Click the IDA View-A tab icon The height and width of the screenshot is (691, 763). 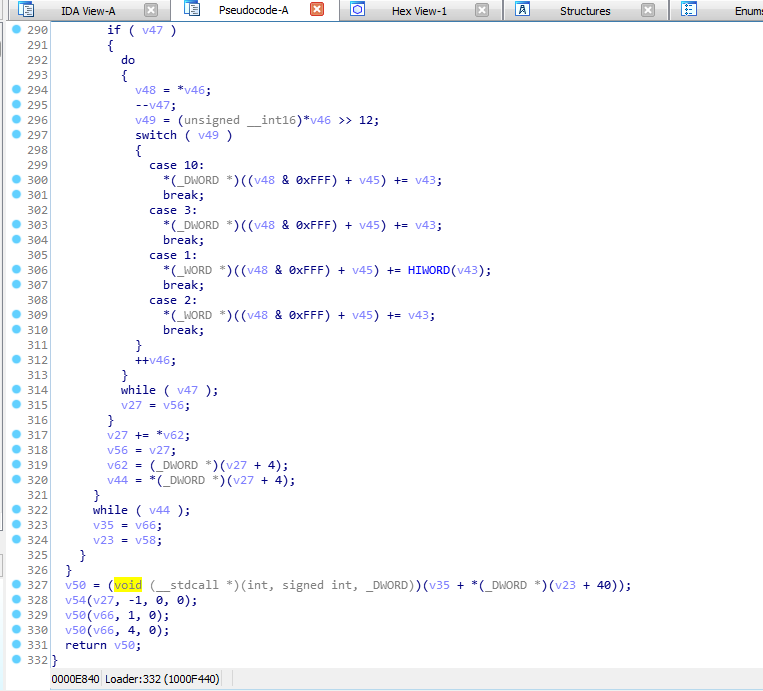coord(26,11)
